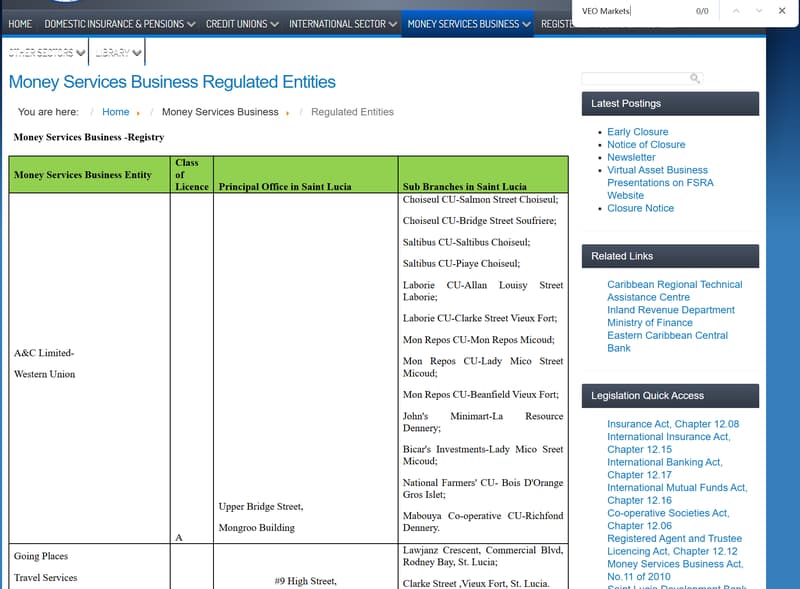Expand the Money Services Business menu

click(468, 24)
